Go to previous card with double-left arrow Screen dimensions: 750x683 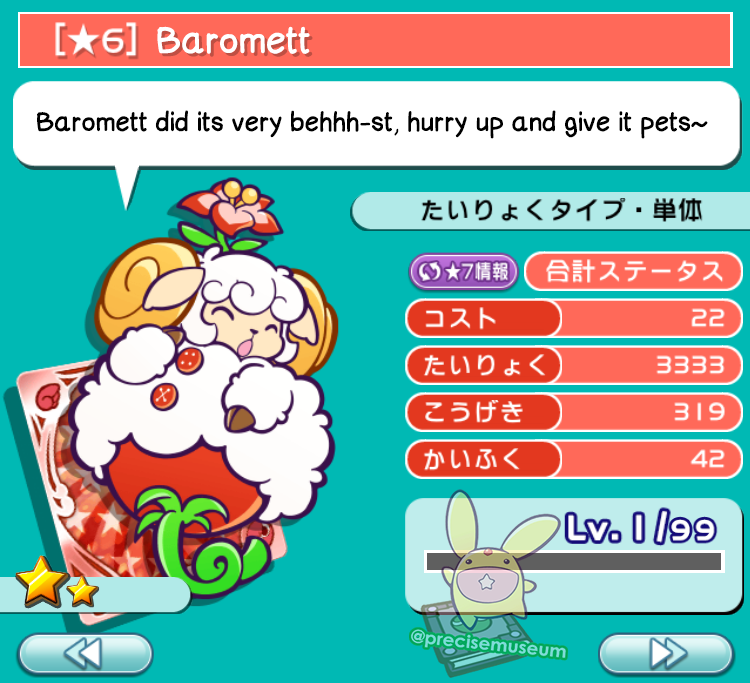(x=85, y=653)
